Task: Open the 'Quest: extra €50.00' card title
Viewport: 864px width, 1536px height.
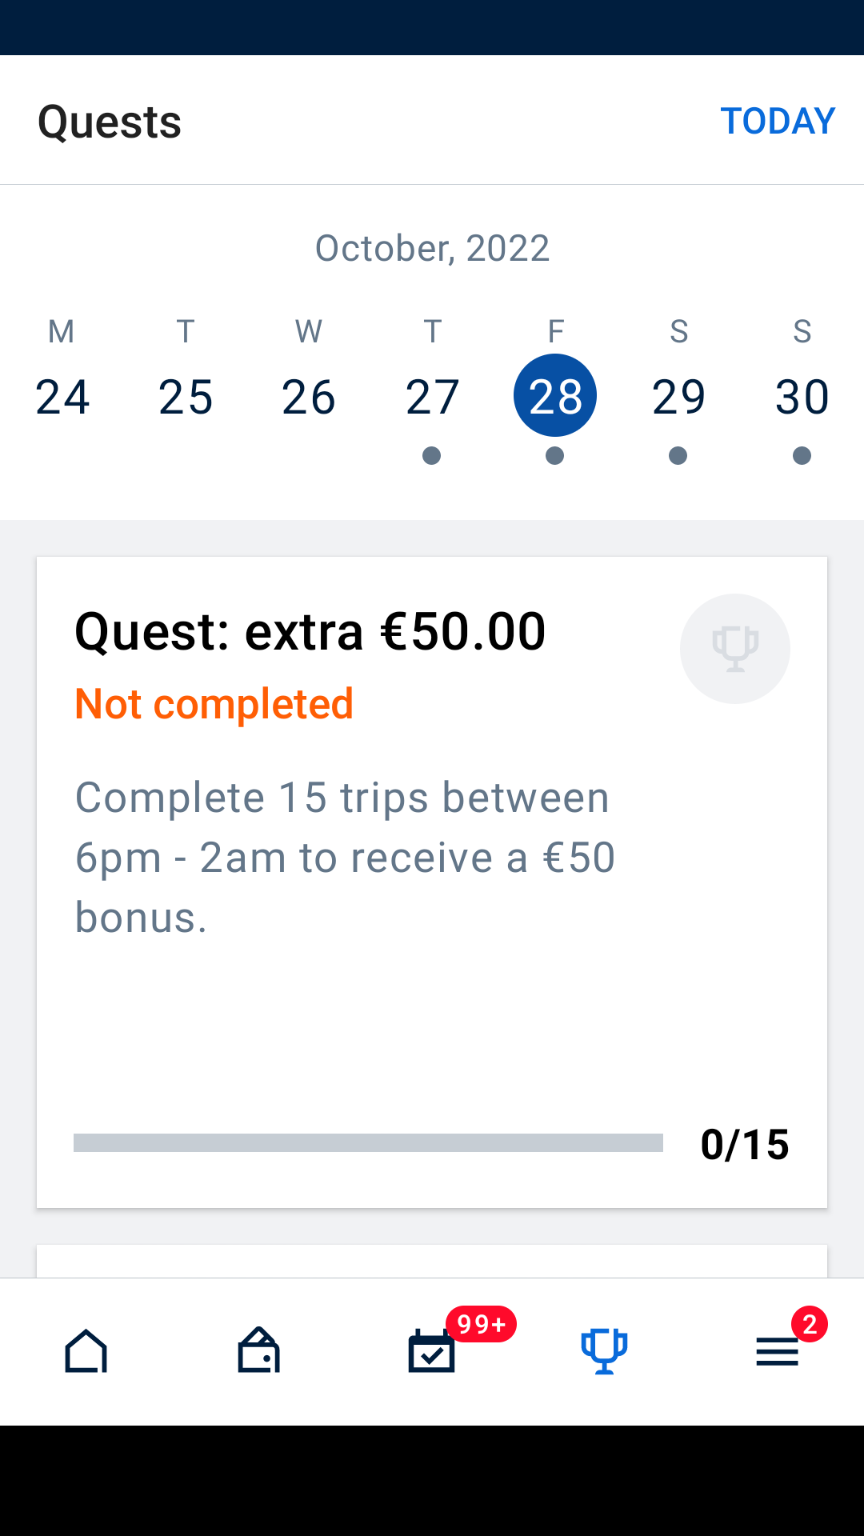Action: 310,632
